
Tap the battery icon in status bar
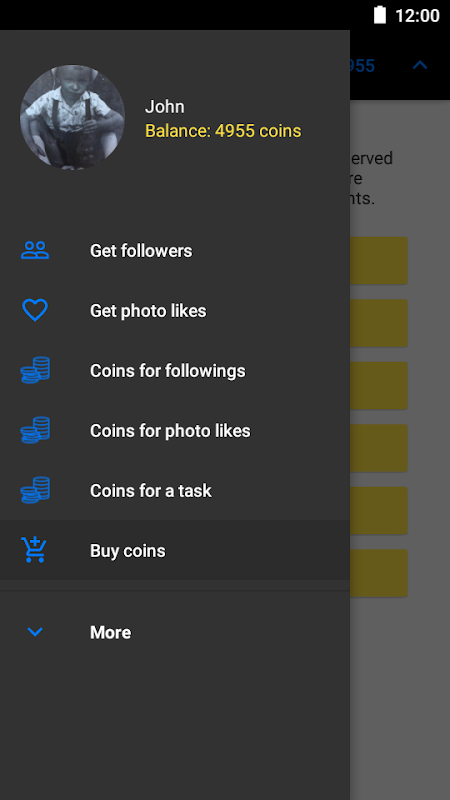[380, 15]
